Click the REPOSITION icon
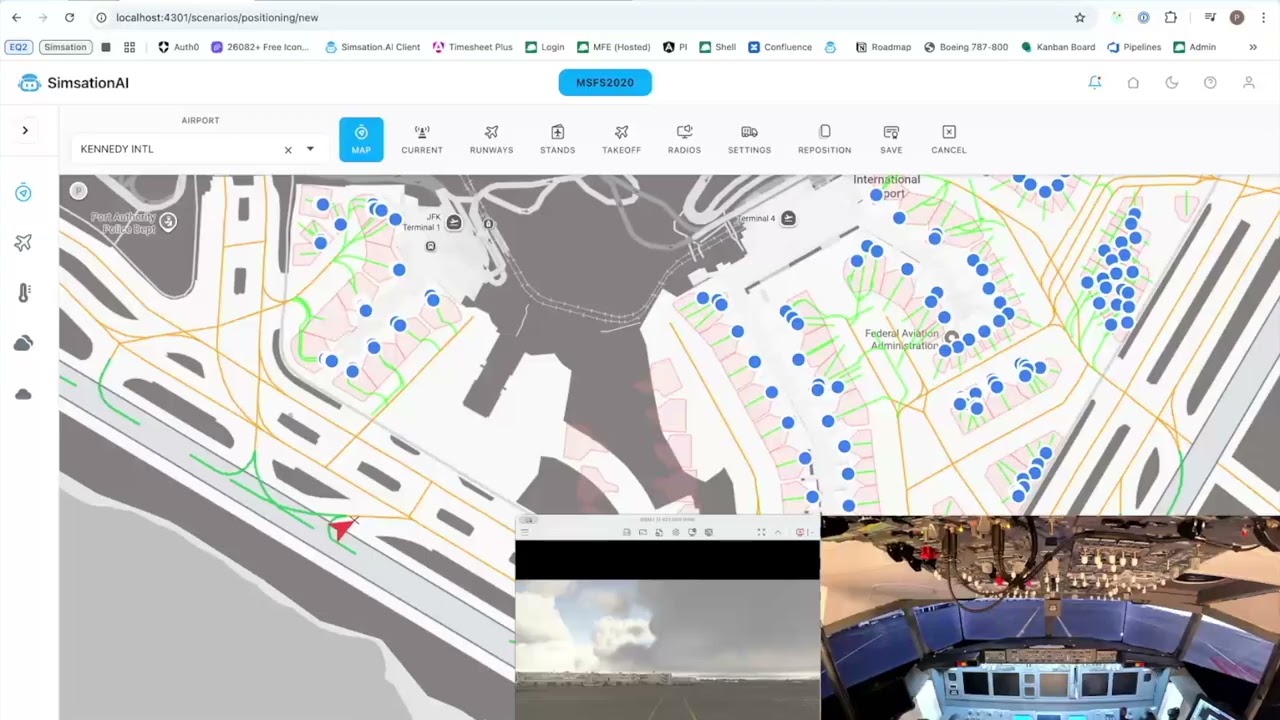 click(825, 132)
